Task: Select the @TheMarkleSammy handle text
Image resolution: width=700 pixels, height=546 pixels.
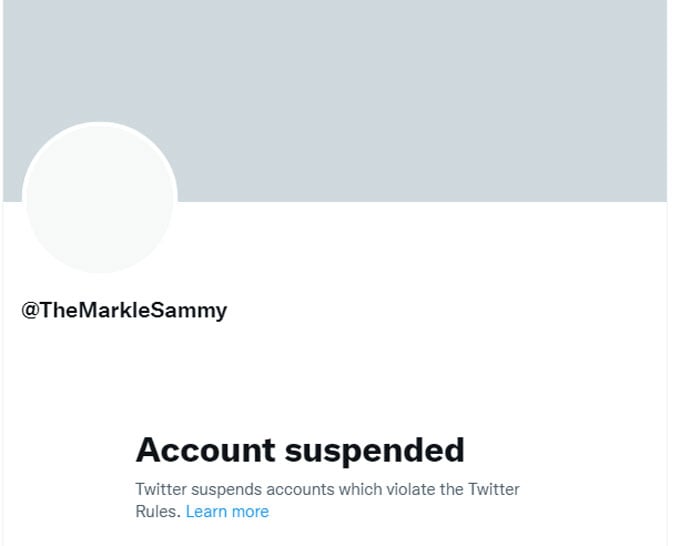Action: pyautogui.click(x=124, y=310)
